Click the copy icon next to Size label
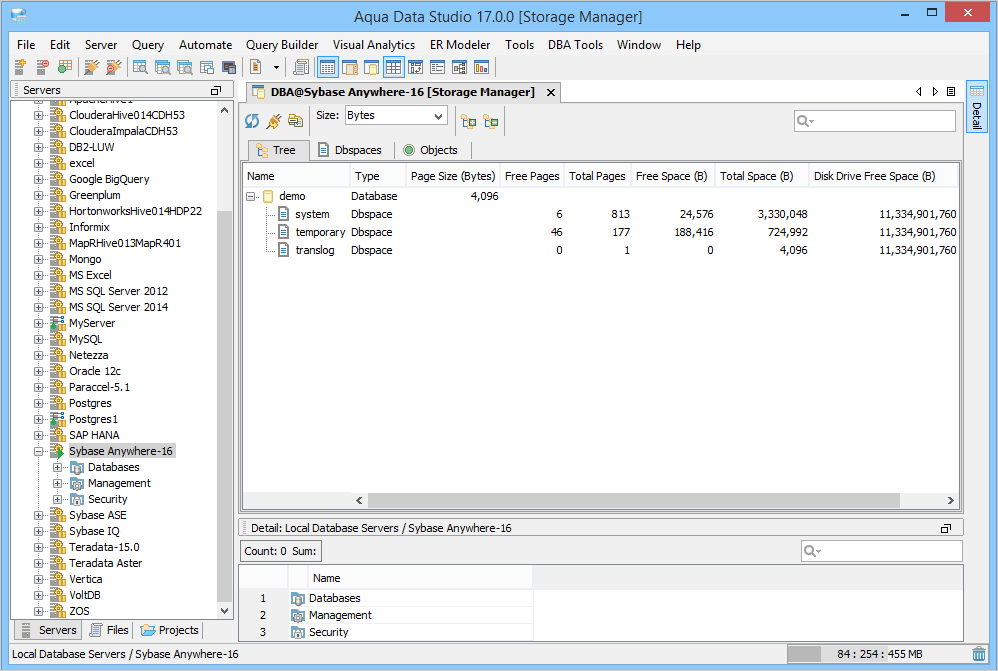The image size is (998, 671). coord(295,120)
